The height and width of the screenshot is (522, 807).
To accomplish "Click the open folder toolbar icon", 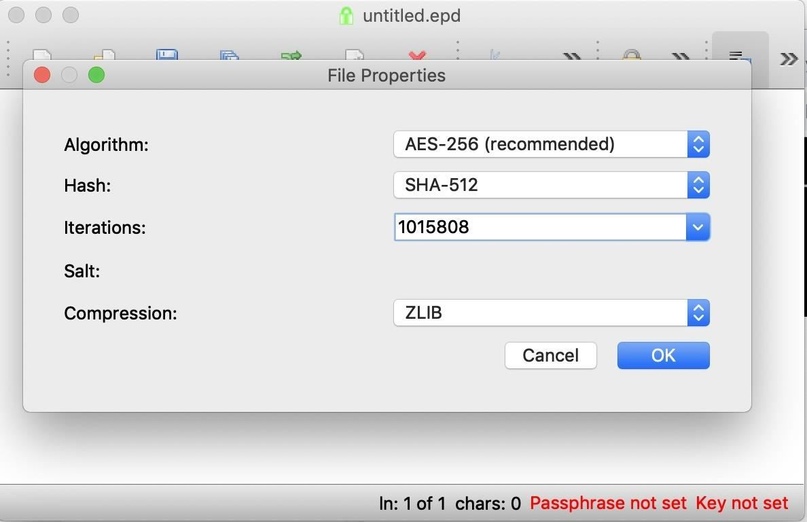I will pyautogui.click(x=105, y=55).
